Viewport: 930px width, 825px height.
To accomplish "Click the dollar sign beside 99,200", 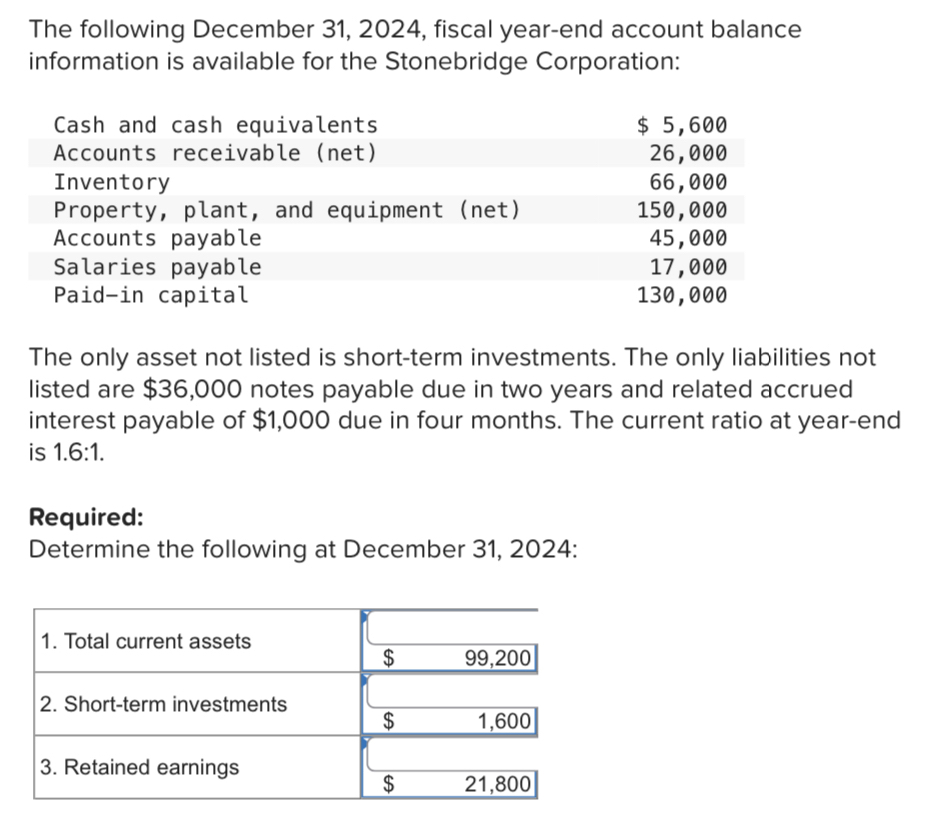I will 389,659.
